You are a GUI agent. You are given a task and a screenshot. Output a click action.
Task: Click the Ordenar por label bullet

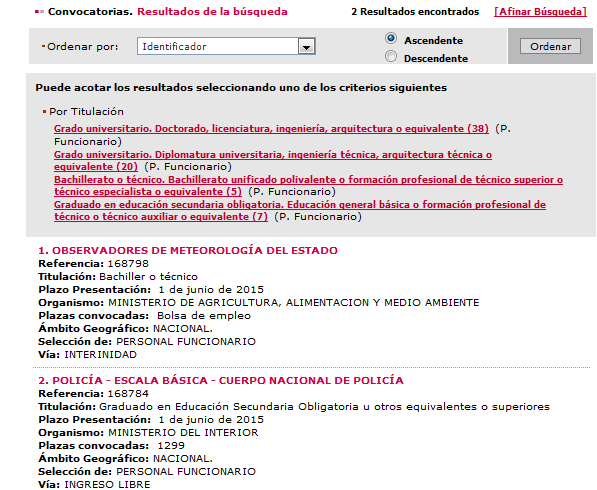click(43, 46)
